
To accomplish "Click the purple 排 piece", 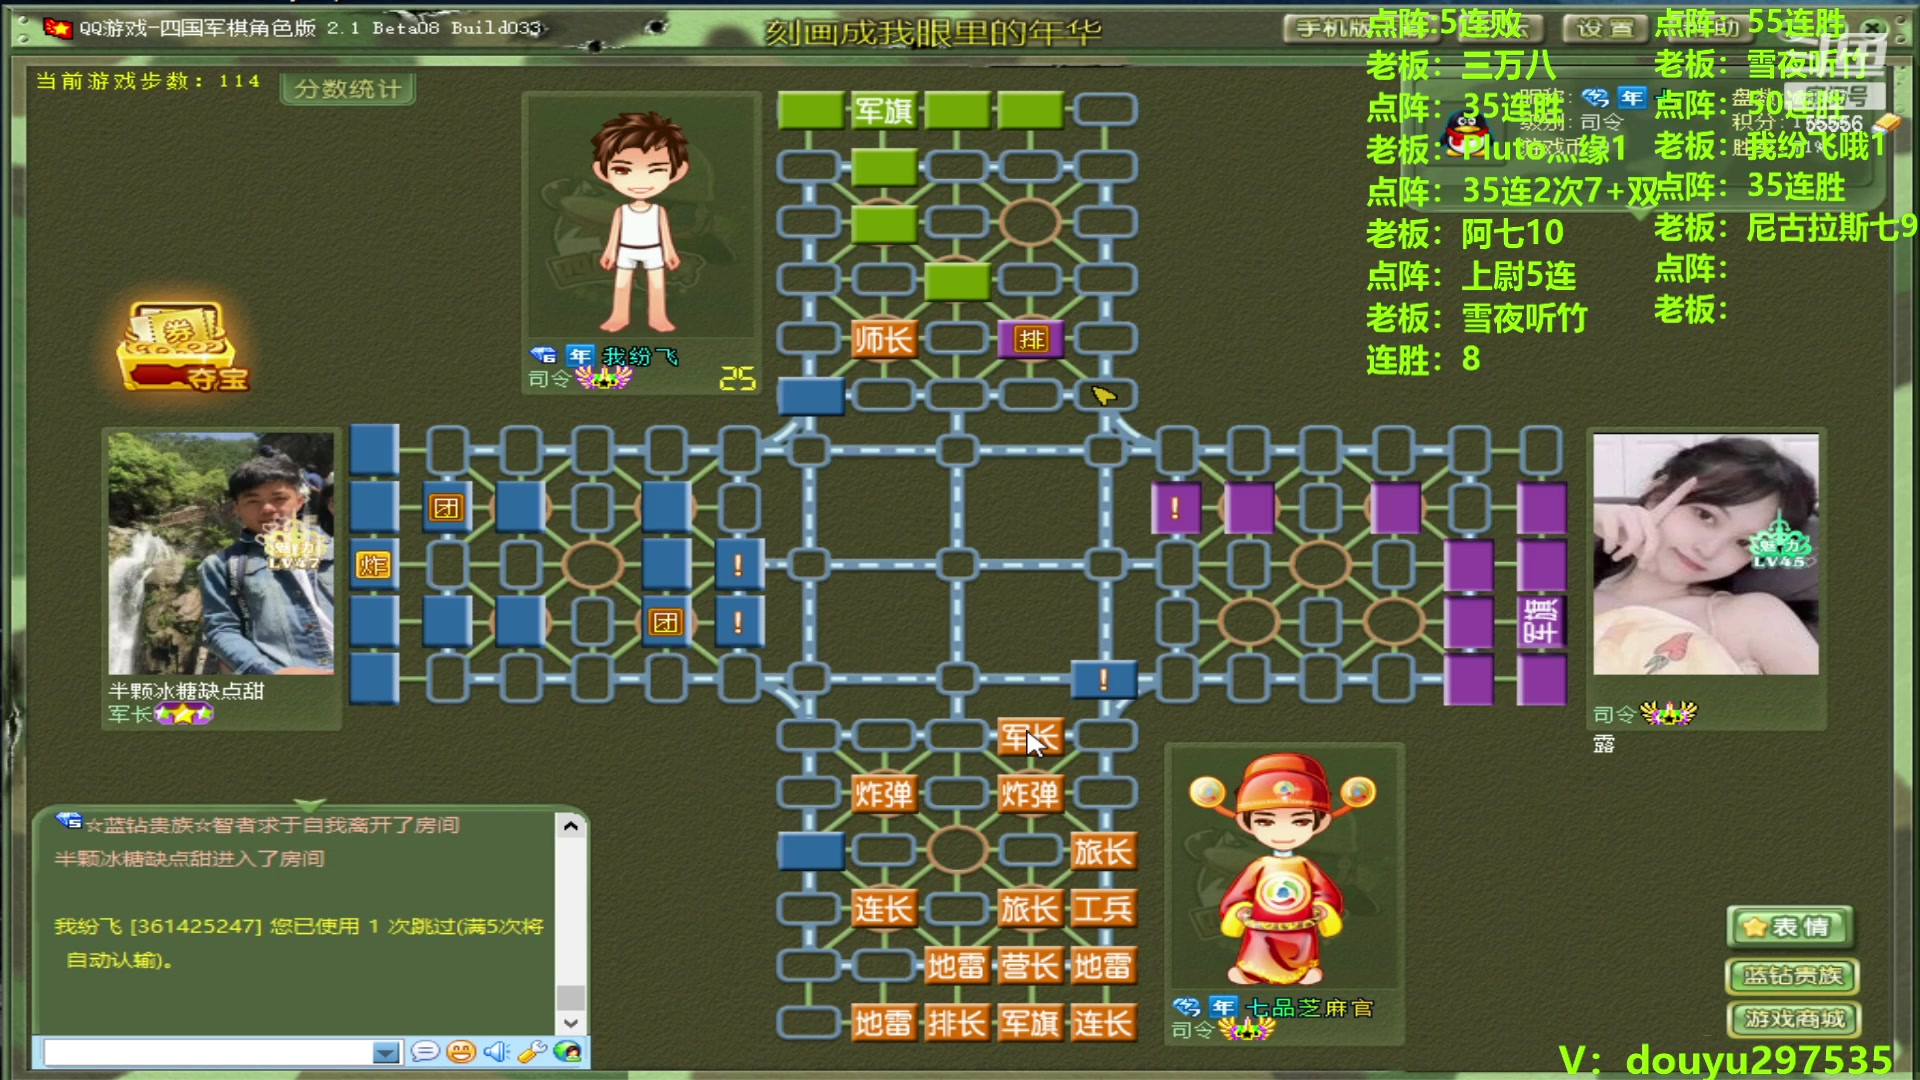I will pos(1030,339).
